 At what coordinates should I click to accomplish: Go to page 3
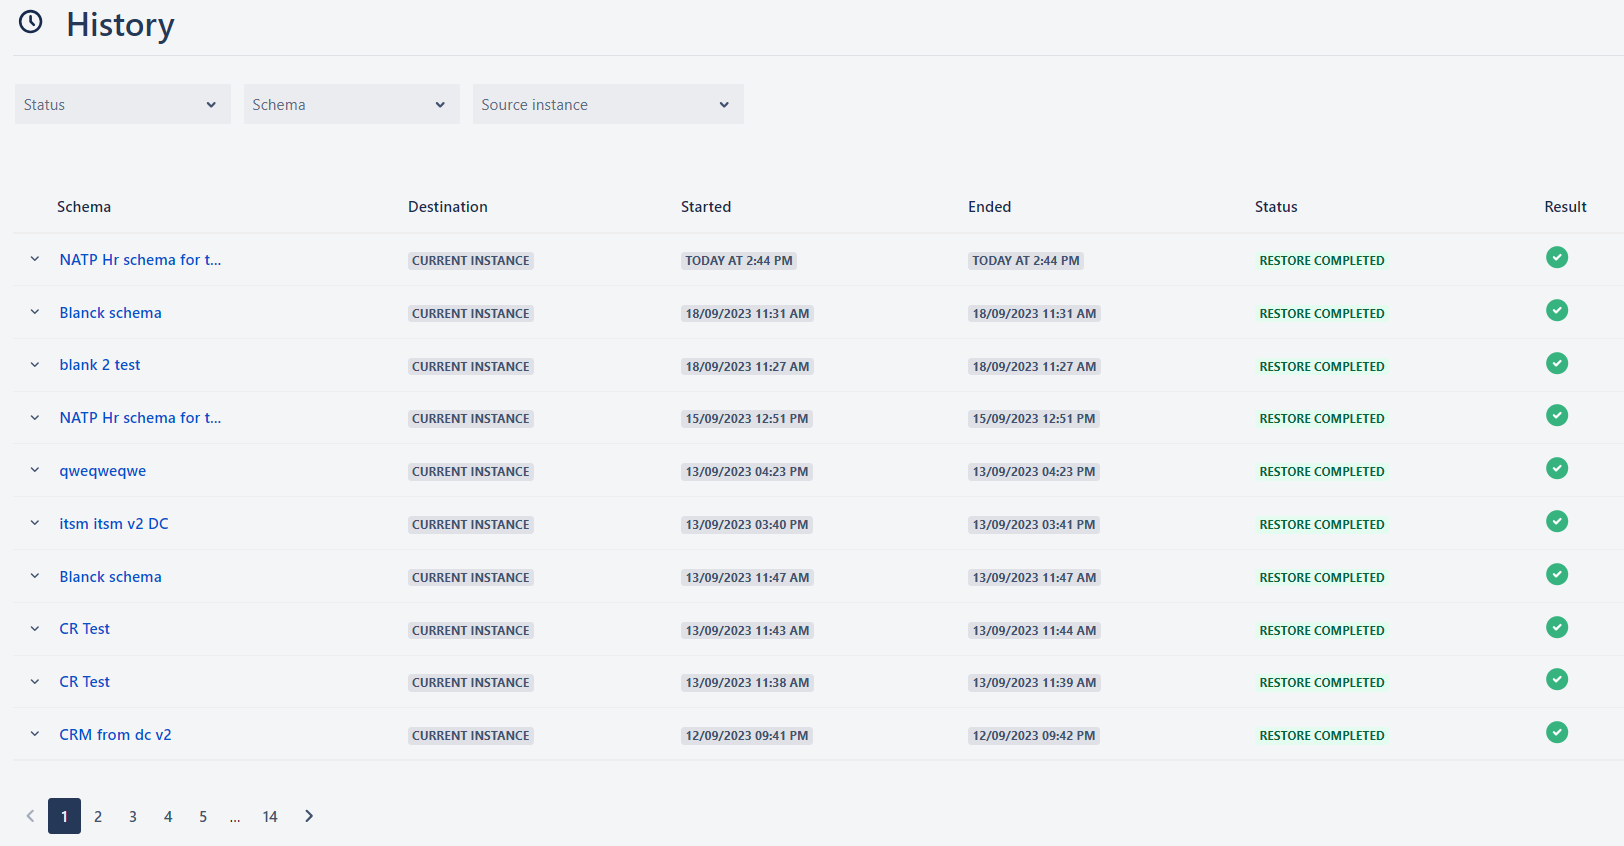[x=133, y=817]
